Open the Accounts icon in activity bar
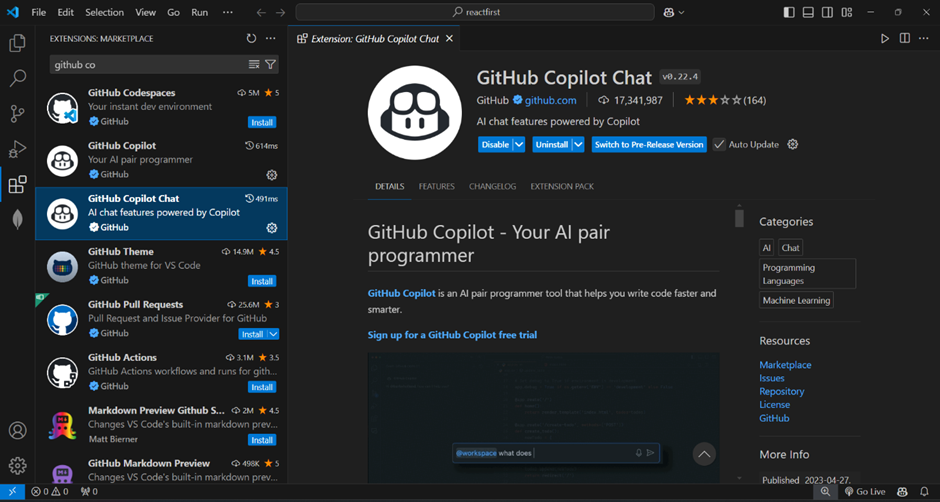The image size is (940, 502). coord(17,431)
